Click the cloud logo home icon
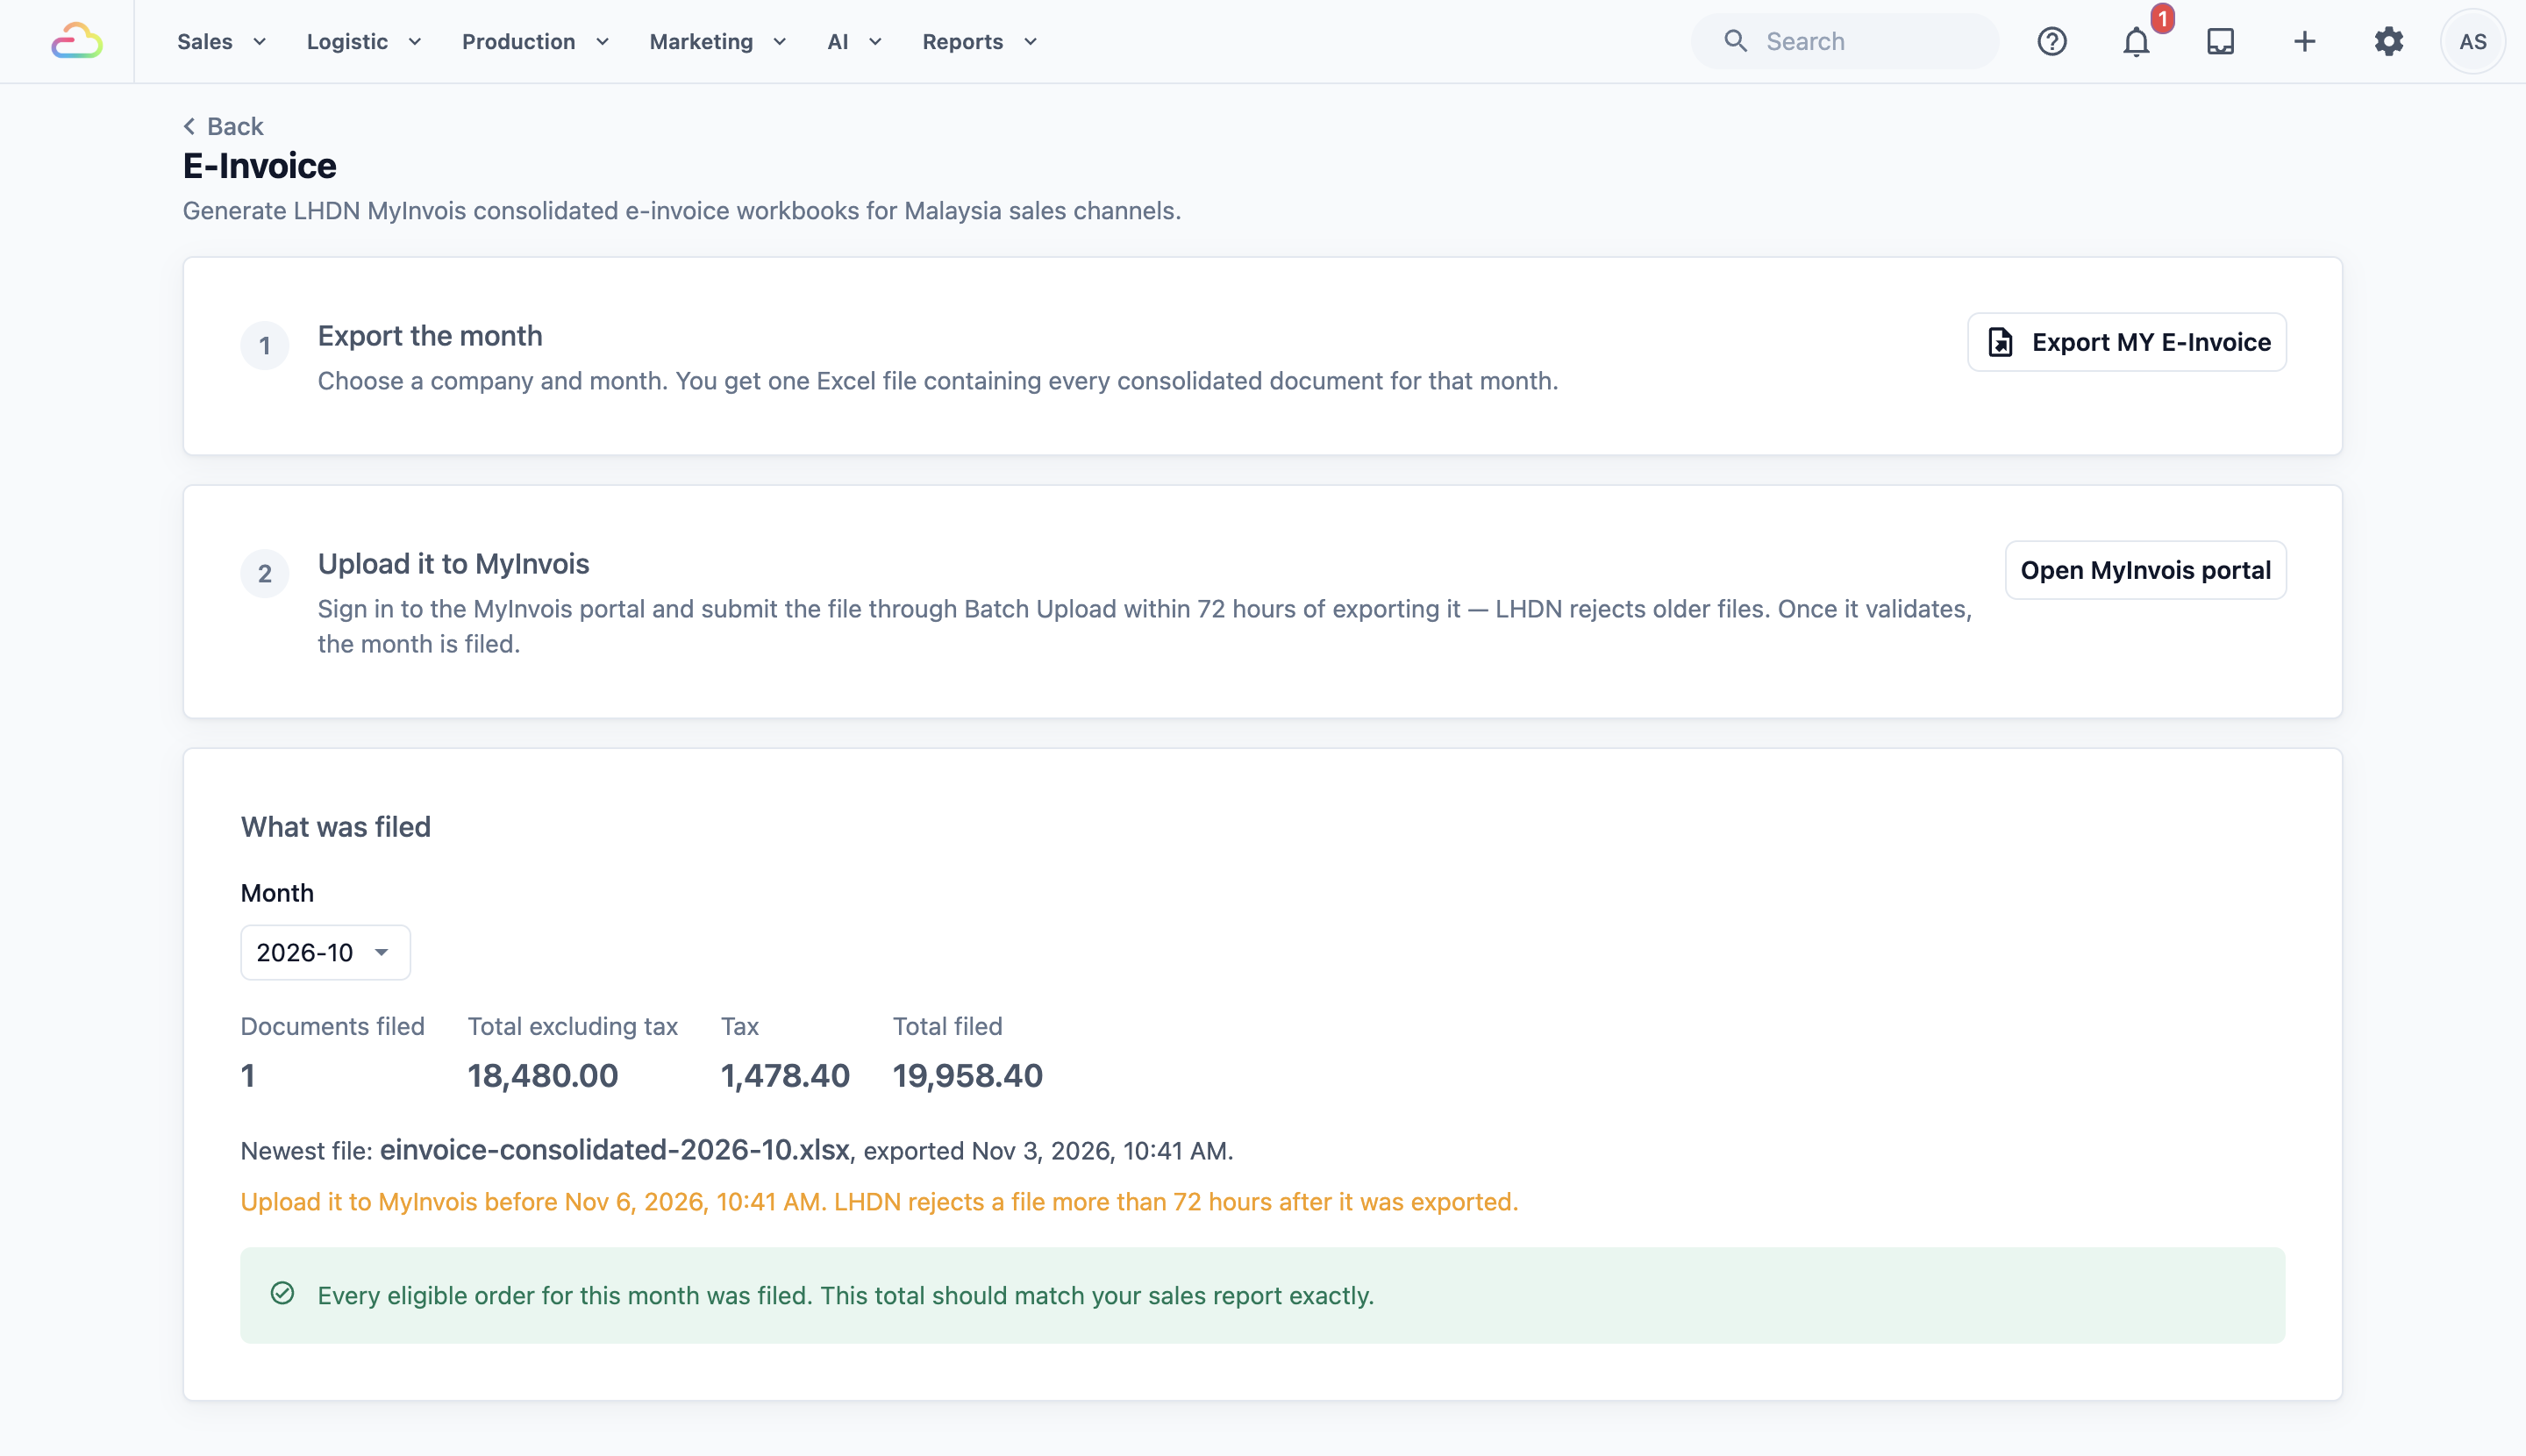 pyautogui.click(x=77, y=41)
